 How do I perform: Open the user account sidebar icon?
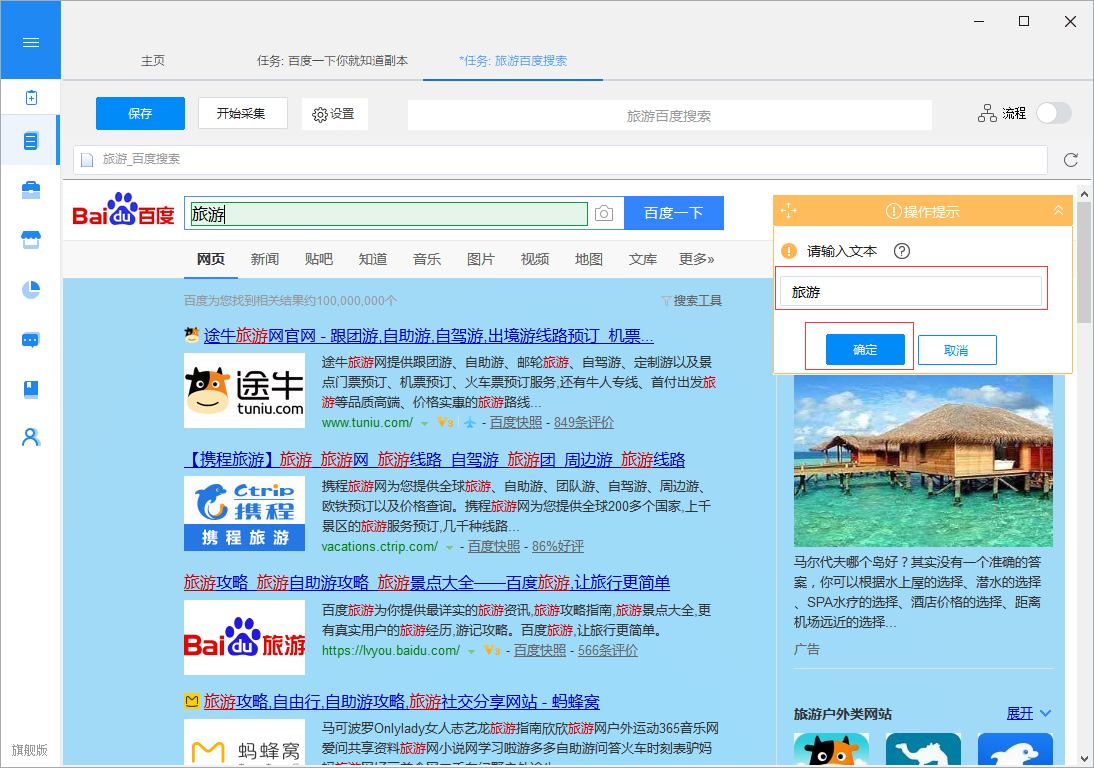[31, 437]
